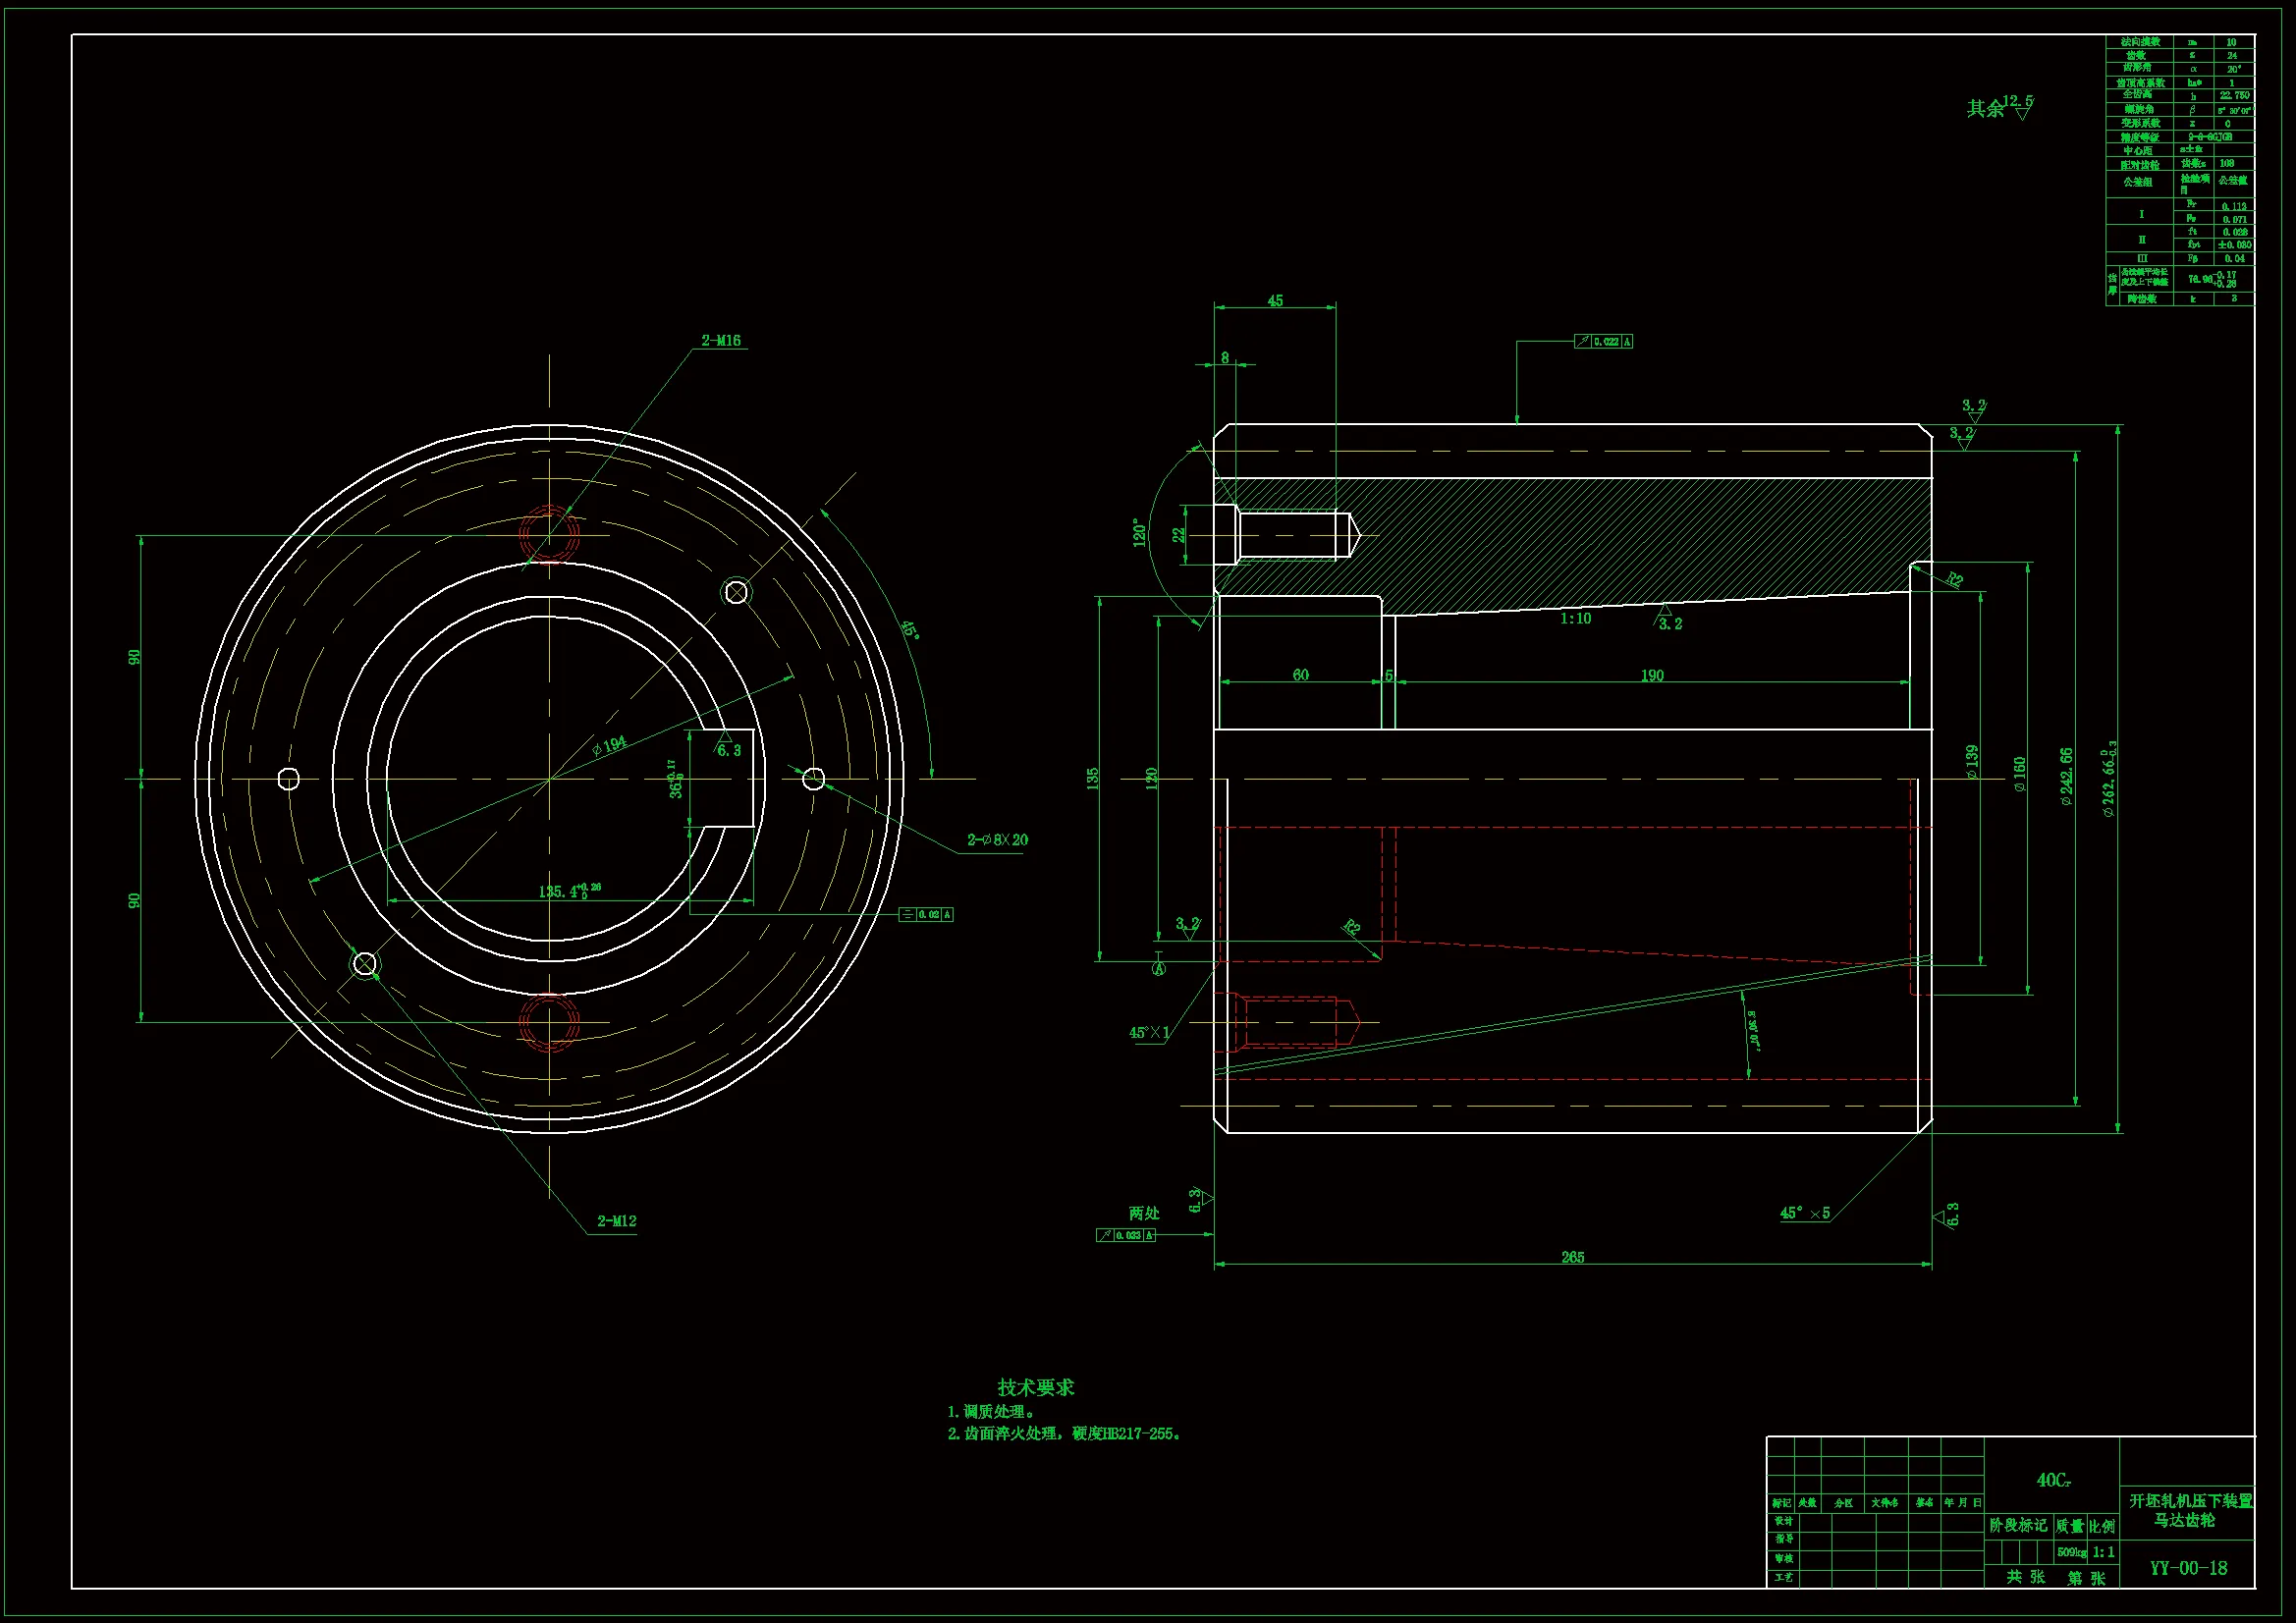2296x1623 pixels.
Task: Select the 0.02 A symmetry tolerance frame
Action: tap(926, 914)
